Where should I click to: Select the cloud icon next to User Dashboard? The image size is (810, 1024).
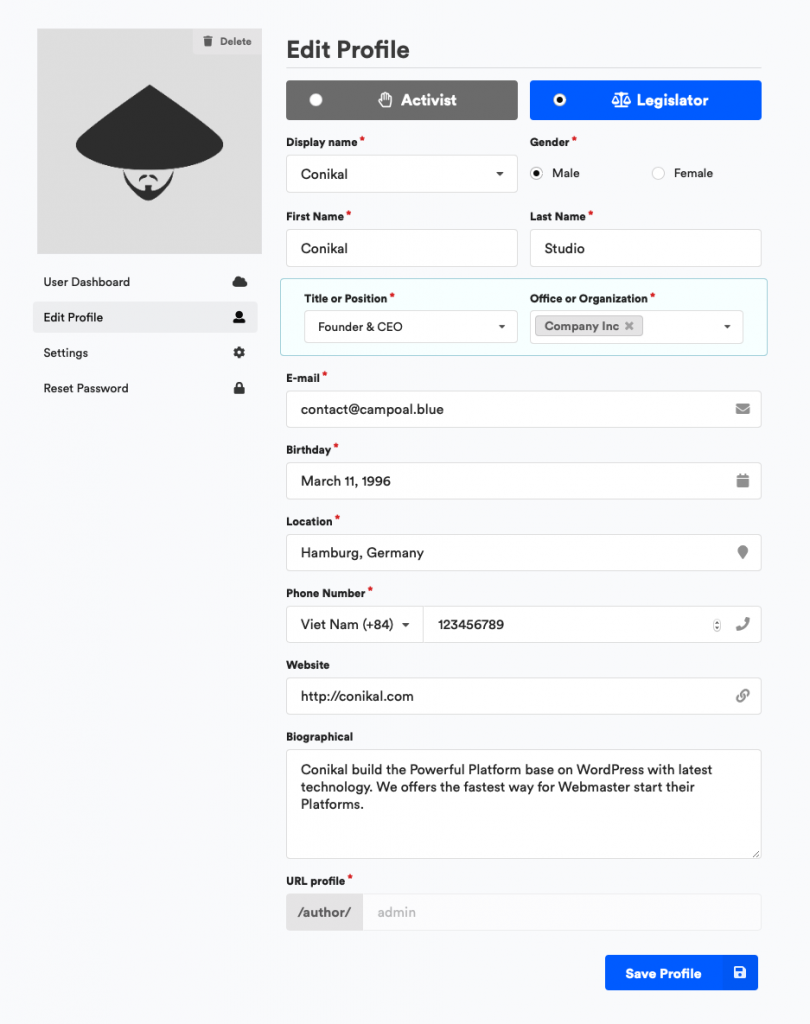240,282
